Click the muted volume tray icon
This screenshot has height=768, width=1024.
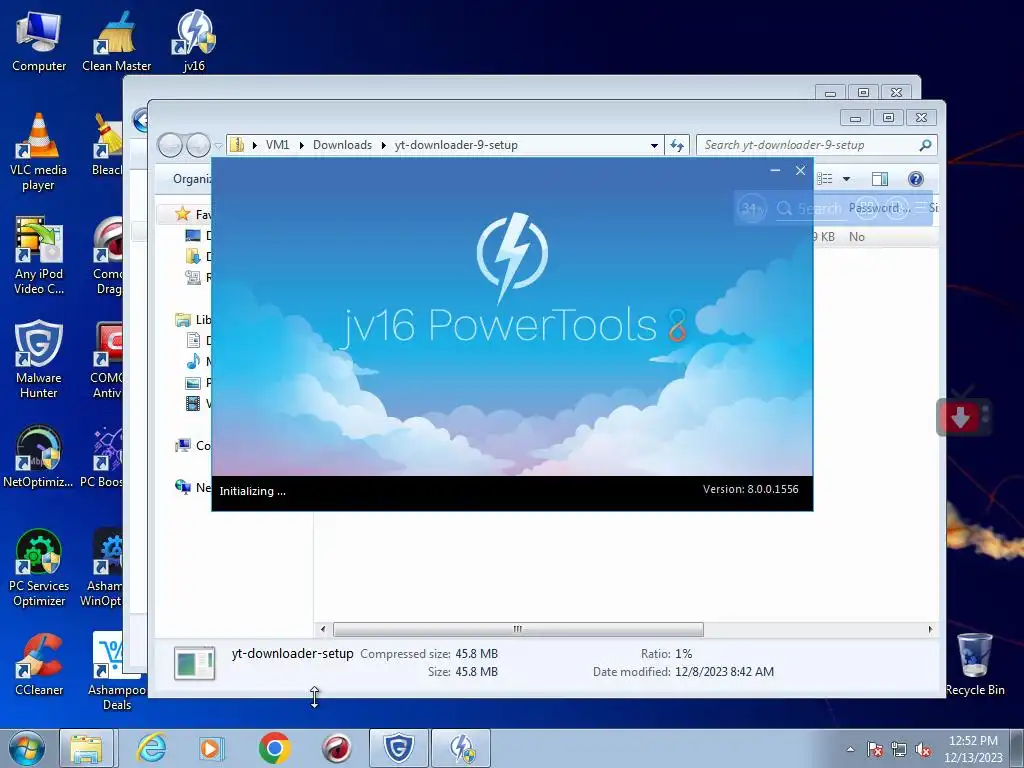923,750
